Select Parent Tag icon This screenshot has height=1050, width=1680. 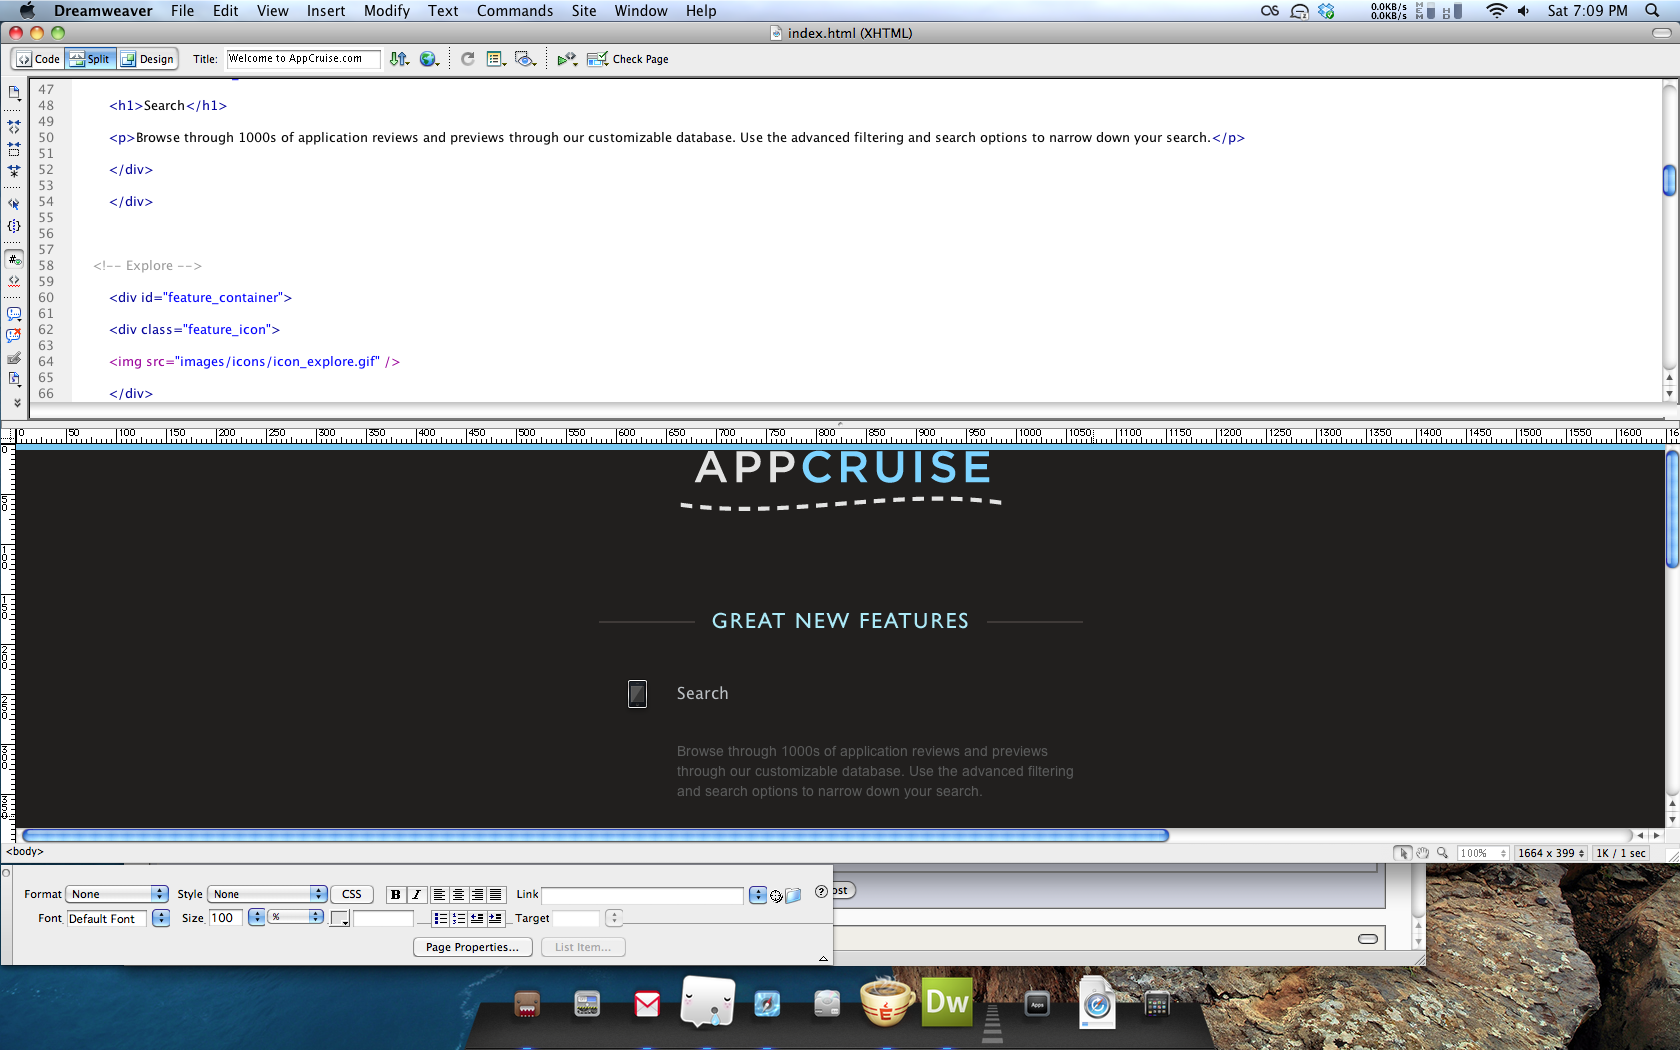coord(14,204)
